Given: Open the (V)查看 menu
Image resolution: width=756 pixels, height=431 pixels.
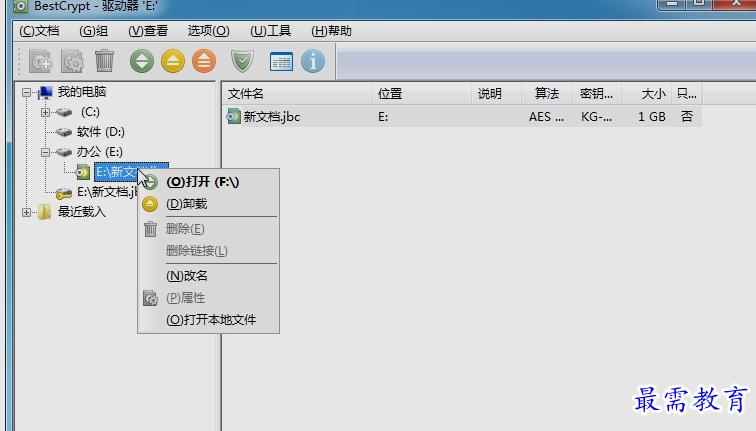Looking at the screenshot, I should point(148,31).
